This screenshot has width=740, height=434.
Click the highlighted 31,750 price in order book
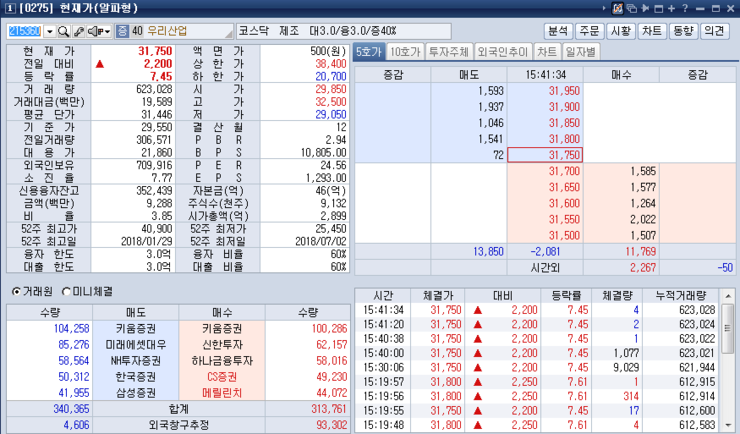(545, 155)
